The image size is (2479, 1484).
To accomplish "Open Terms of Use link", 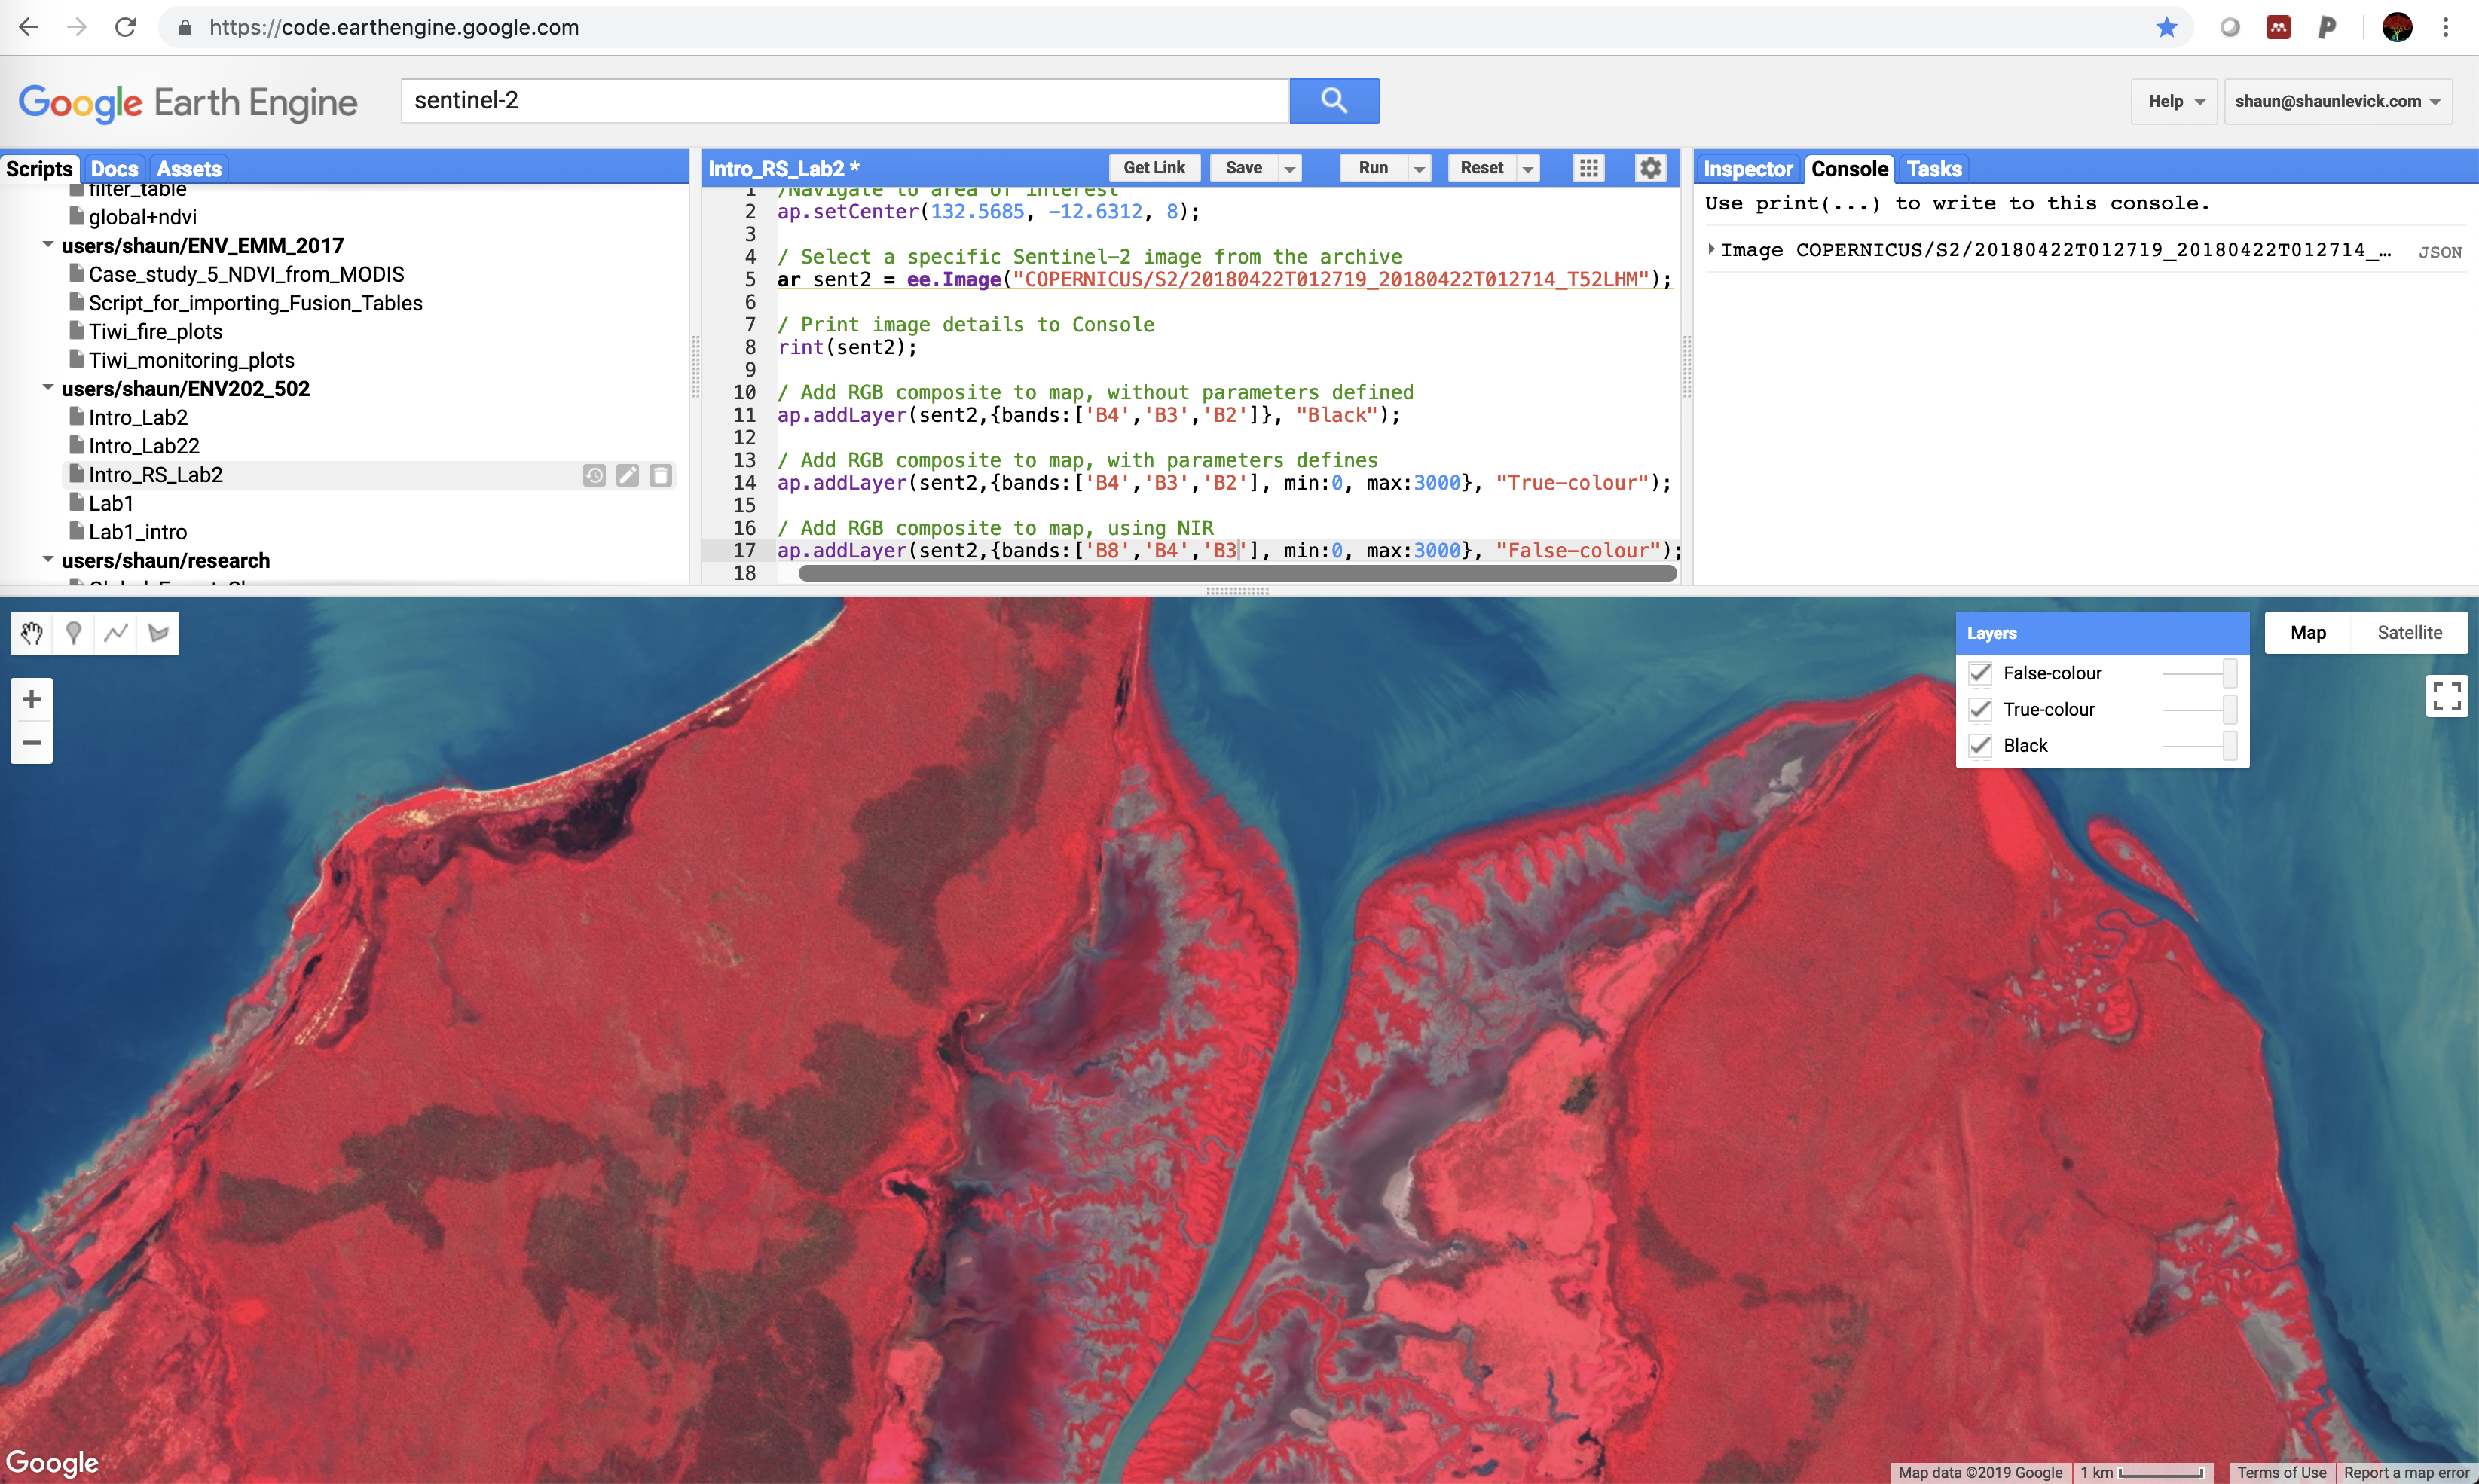I will (2281, 1472).
